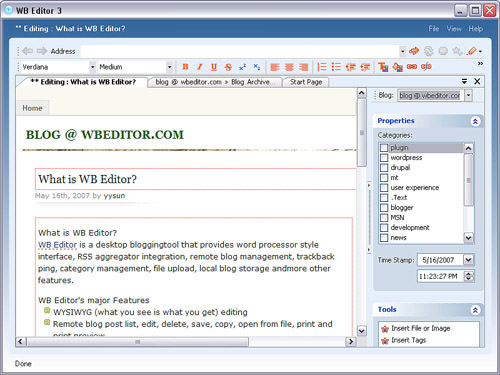
Task: Align text right
Action: (x=303, y=67)
